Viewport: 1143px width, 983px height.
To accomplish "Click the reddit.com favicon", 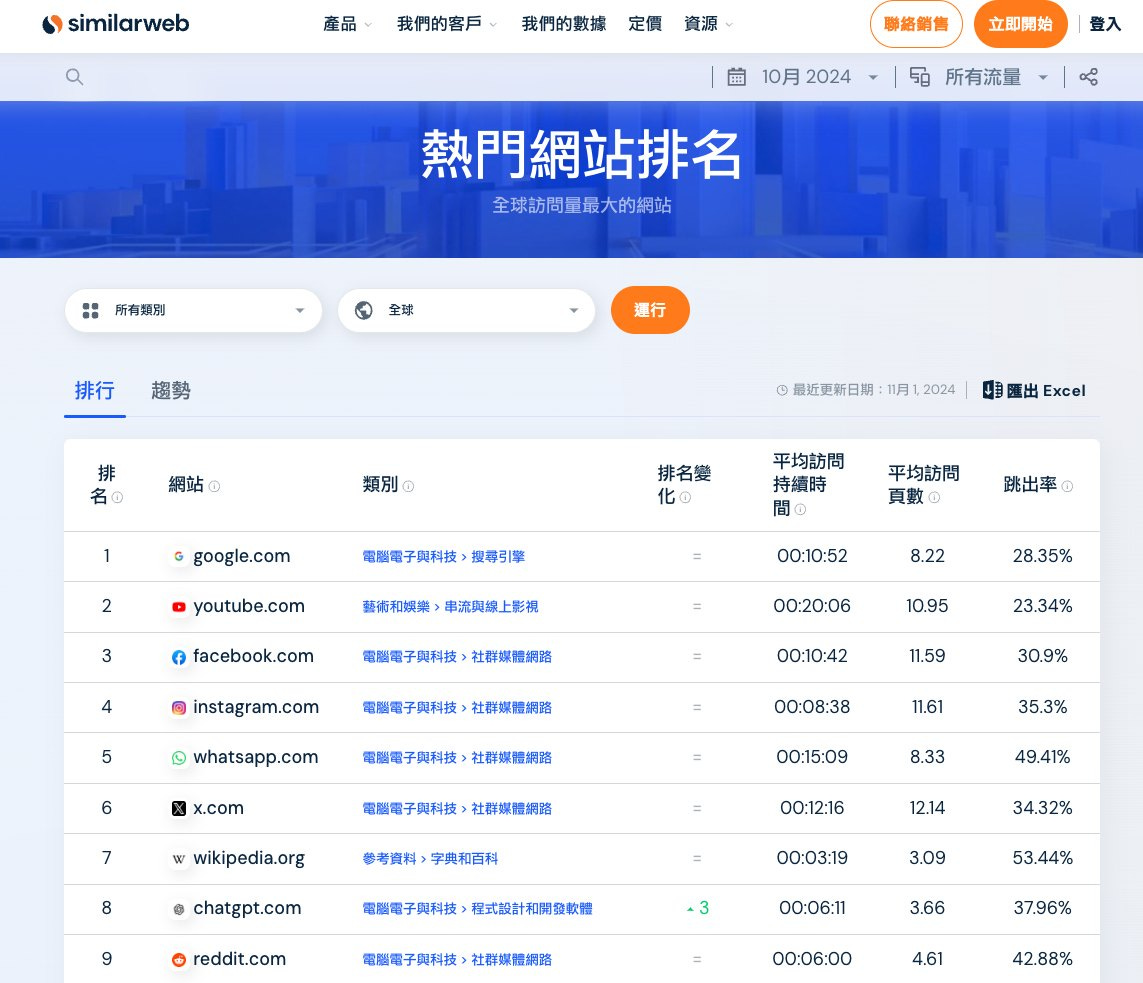I will [179, 960].
